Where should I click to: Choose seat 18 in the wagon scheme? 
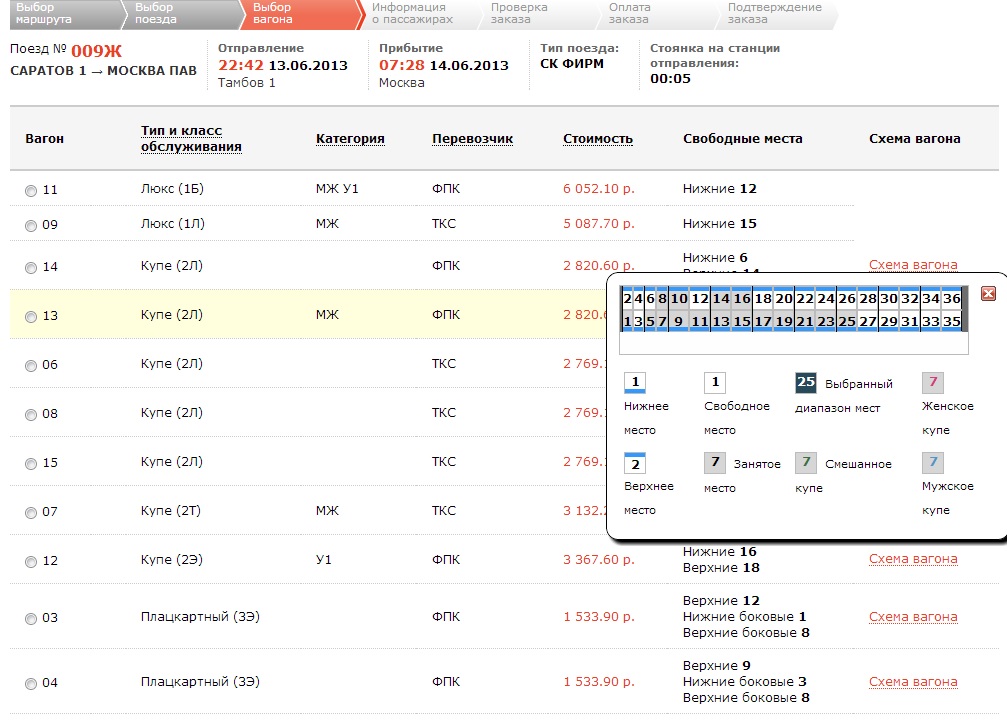pos(762,299)
